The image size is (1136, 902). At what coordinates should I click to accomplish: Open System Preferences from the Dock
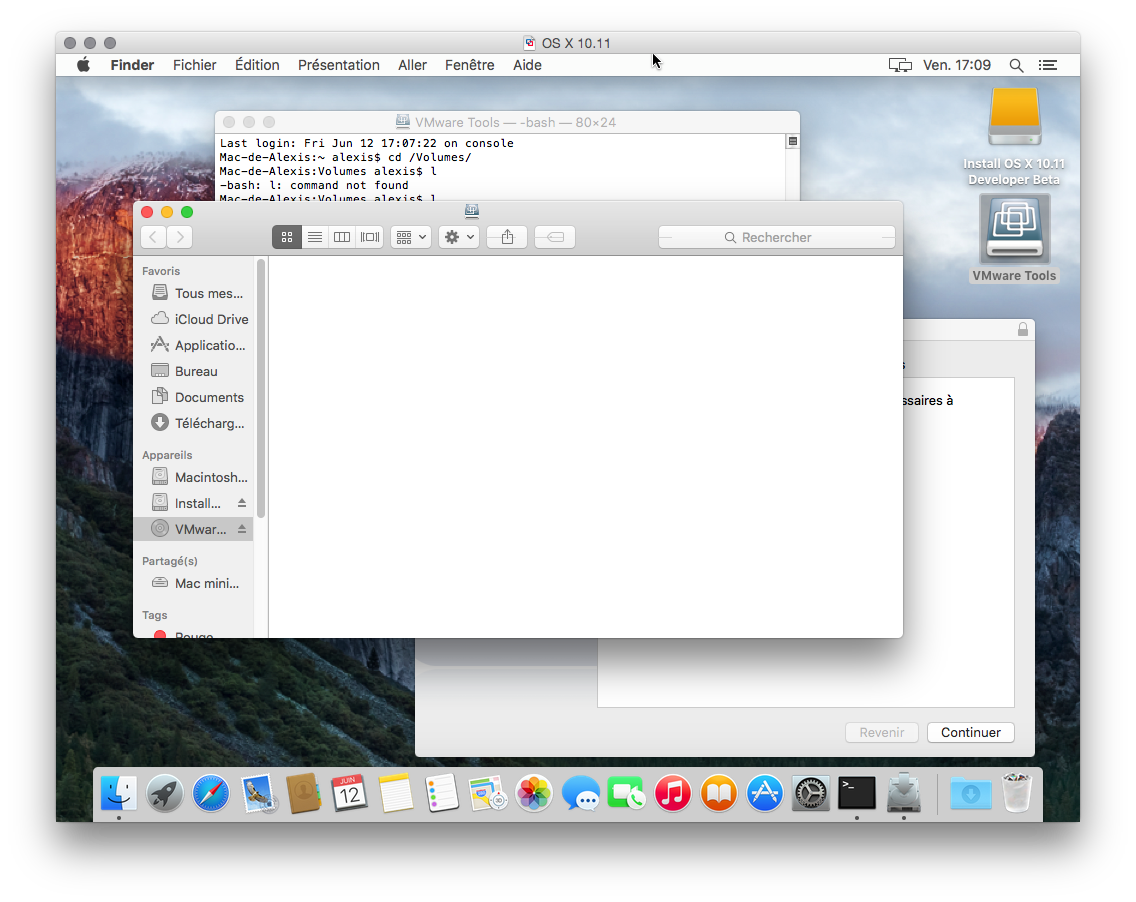point(811,793)
